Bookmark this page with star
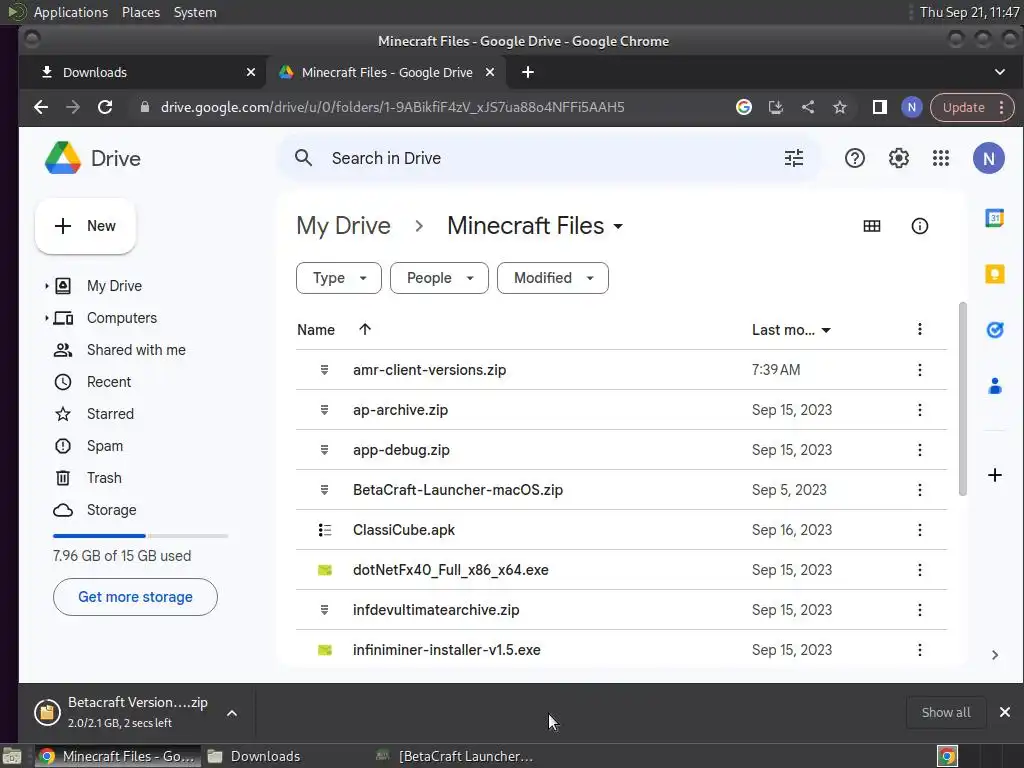Screen dimensions: 1024x768 [x=840, y=107]
